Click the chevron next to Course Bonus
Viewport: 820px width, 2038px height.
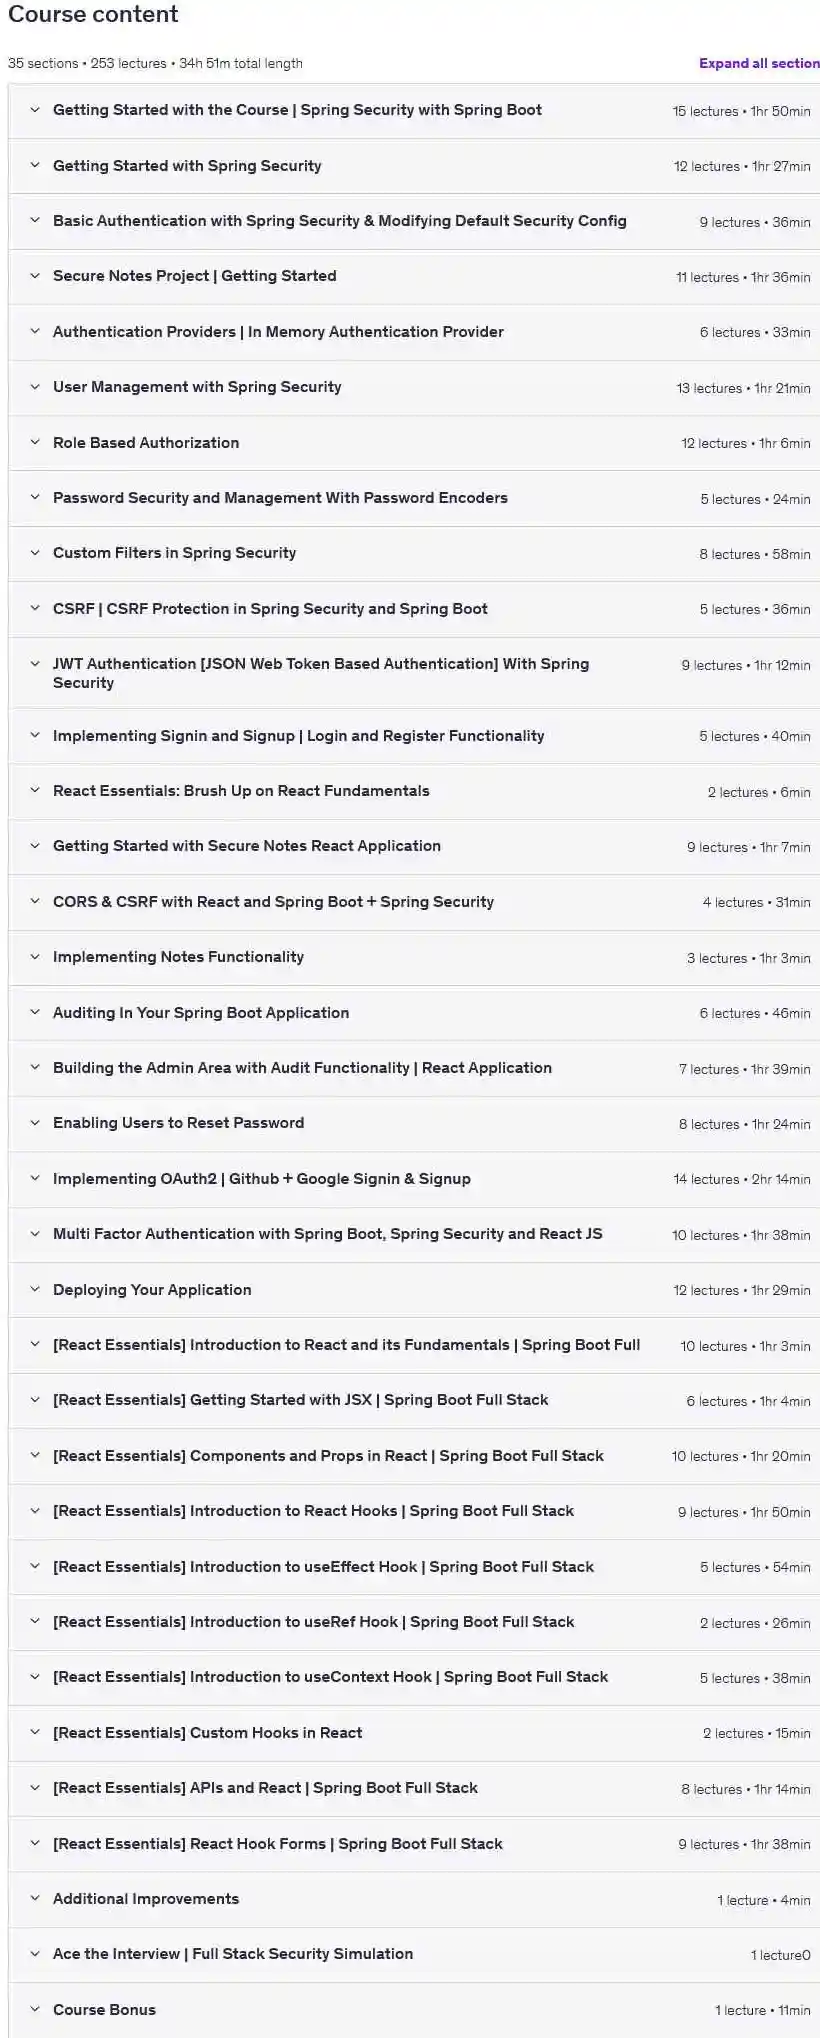35,2009
